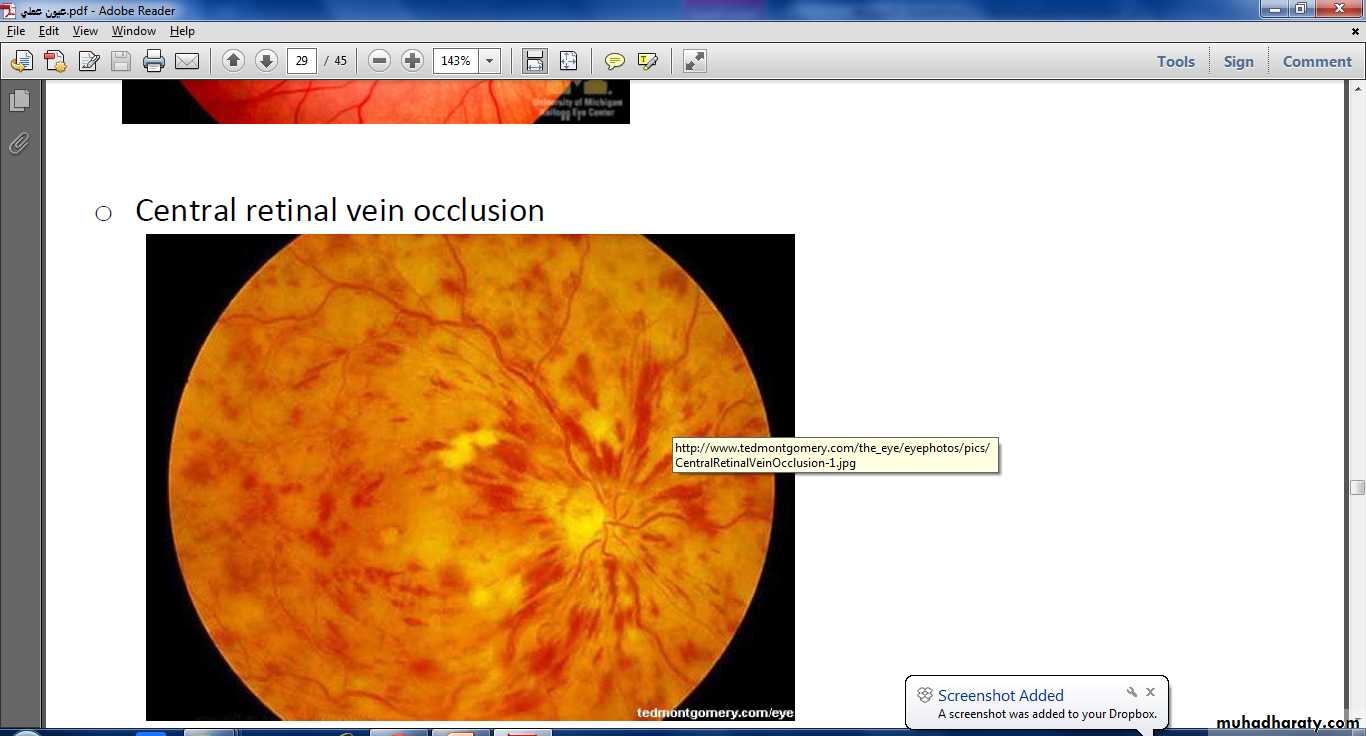
Task: Send the file by email via the envelope icon
Action: pyautogui.click(x=187, y=61)
